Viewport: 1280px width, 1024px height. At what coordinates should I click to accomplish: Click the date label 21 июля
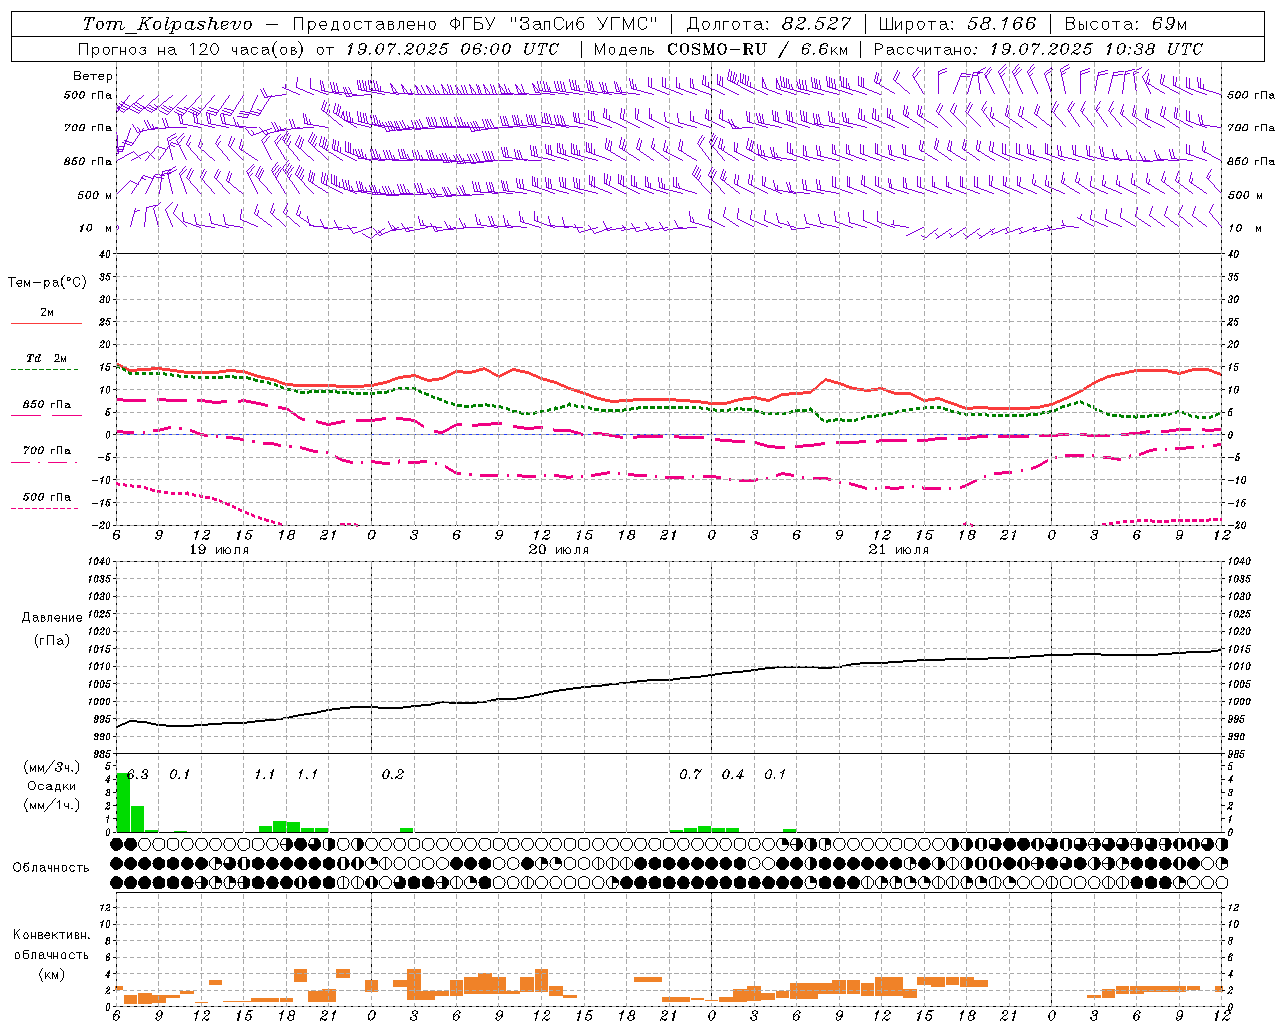899,550
